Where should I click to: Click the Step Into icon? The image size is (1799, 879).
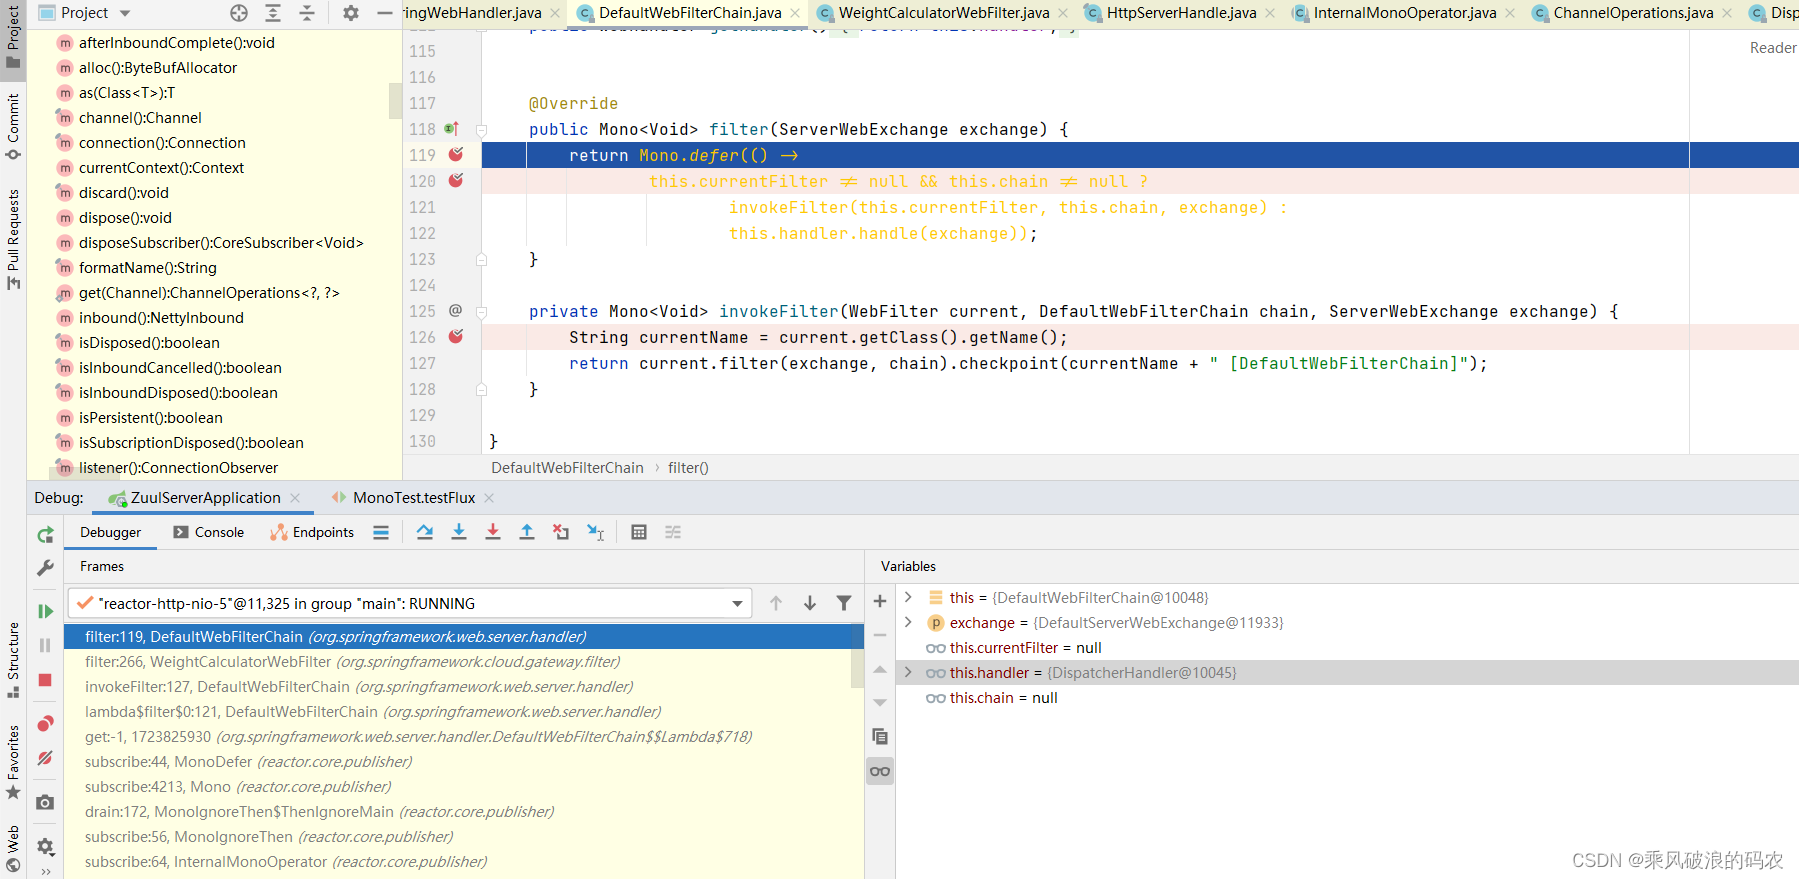pyautogui.click(x=459, y=532)
